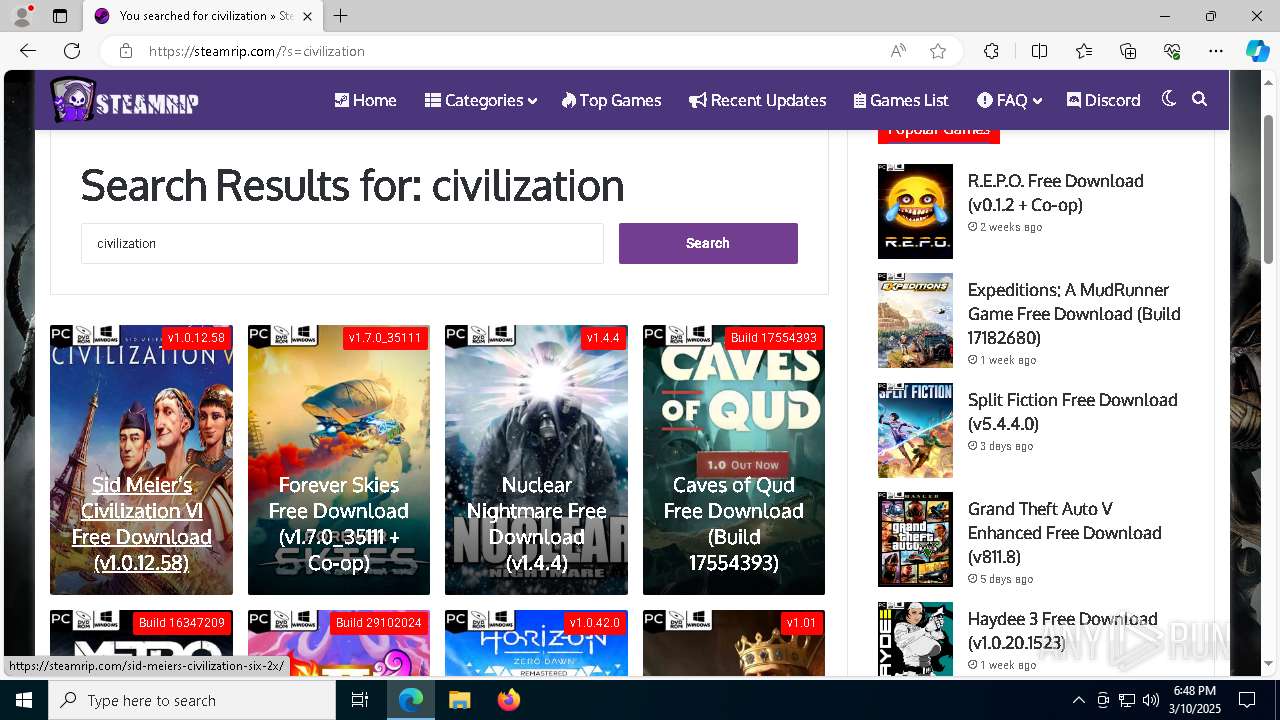This screenshot has height=720, width=1280.
Task: Open Grand Theft Auto V Enhanced link
Action: click(x=1064, y=533)
